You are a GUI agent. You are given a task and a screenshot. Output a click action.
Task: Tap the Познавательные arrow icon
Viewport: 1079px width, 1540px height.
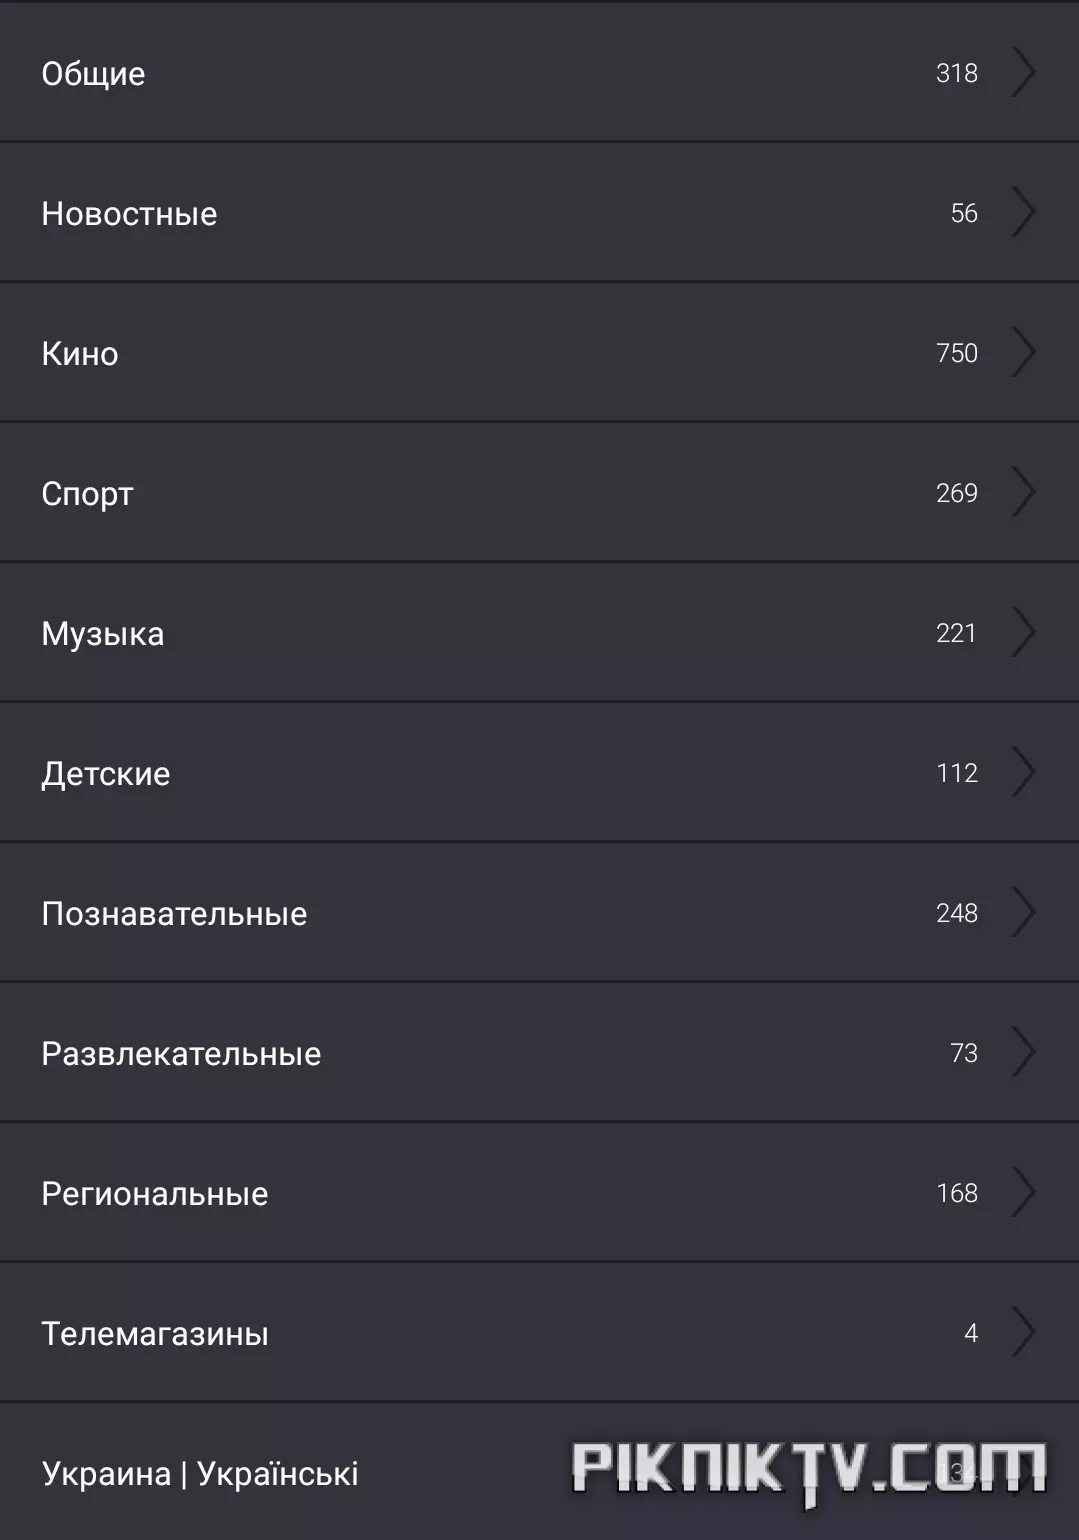1023,912
